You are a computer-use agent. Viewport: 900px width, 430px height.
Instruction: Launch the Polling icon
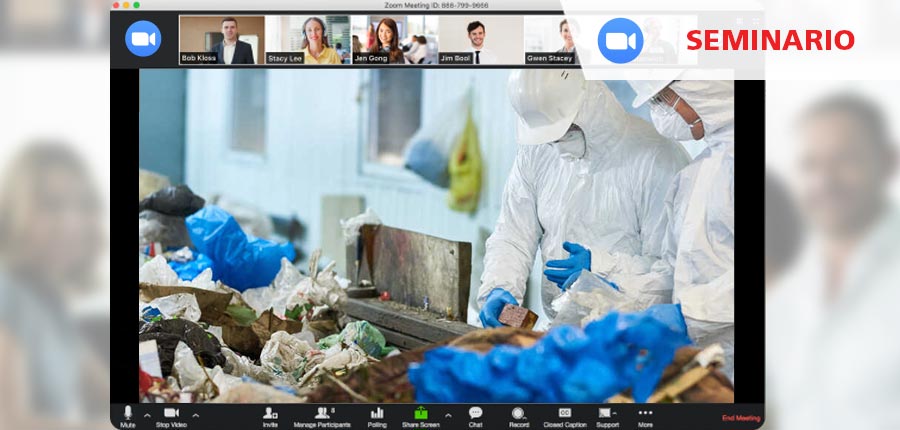(x=377, y=413)
